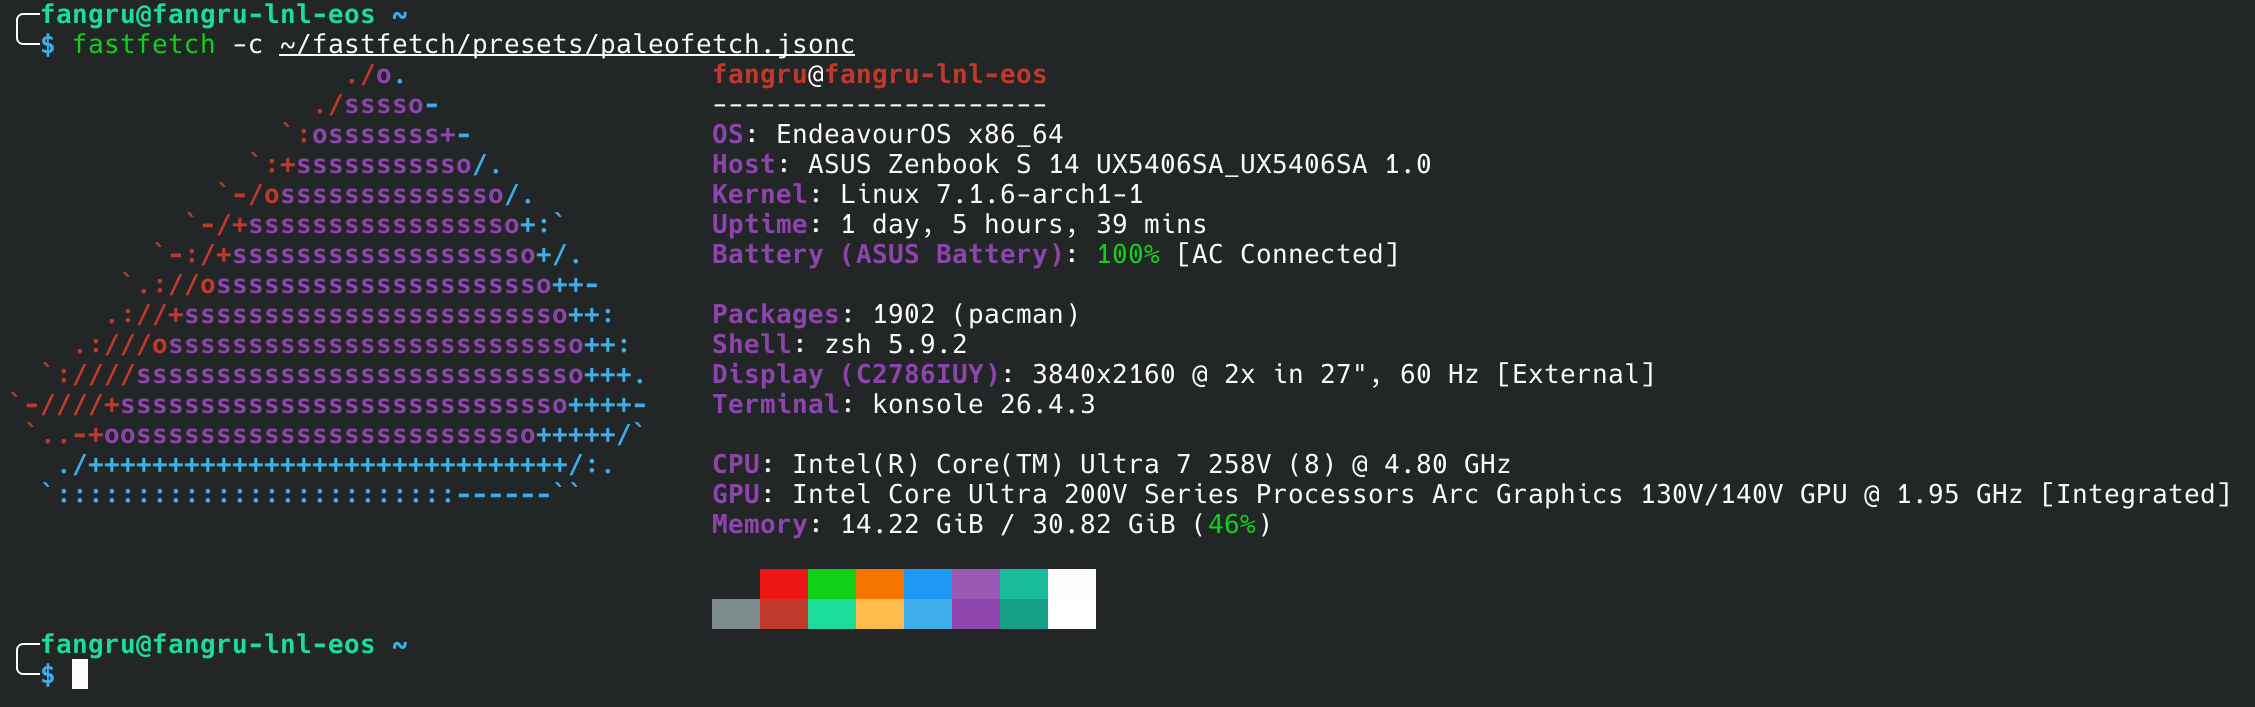Click the CPU Intel Core Ultra line
Image resolution: width=2255 pixels, height=707 pixels.
point(1111,465)
